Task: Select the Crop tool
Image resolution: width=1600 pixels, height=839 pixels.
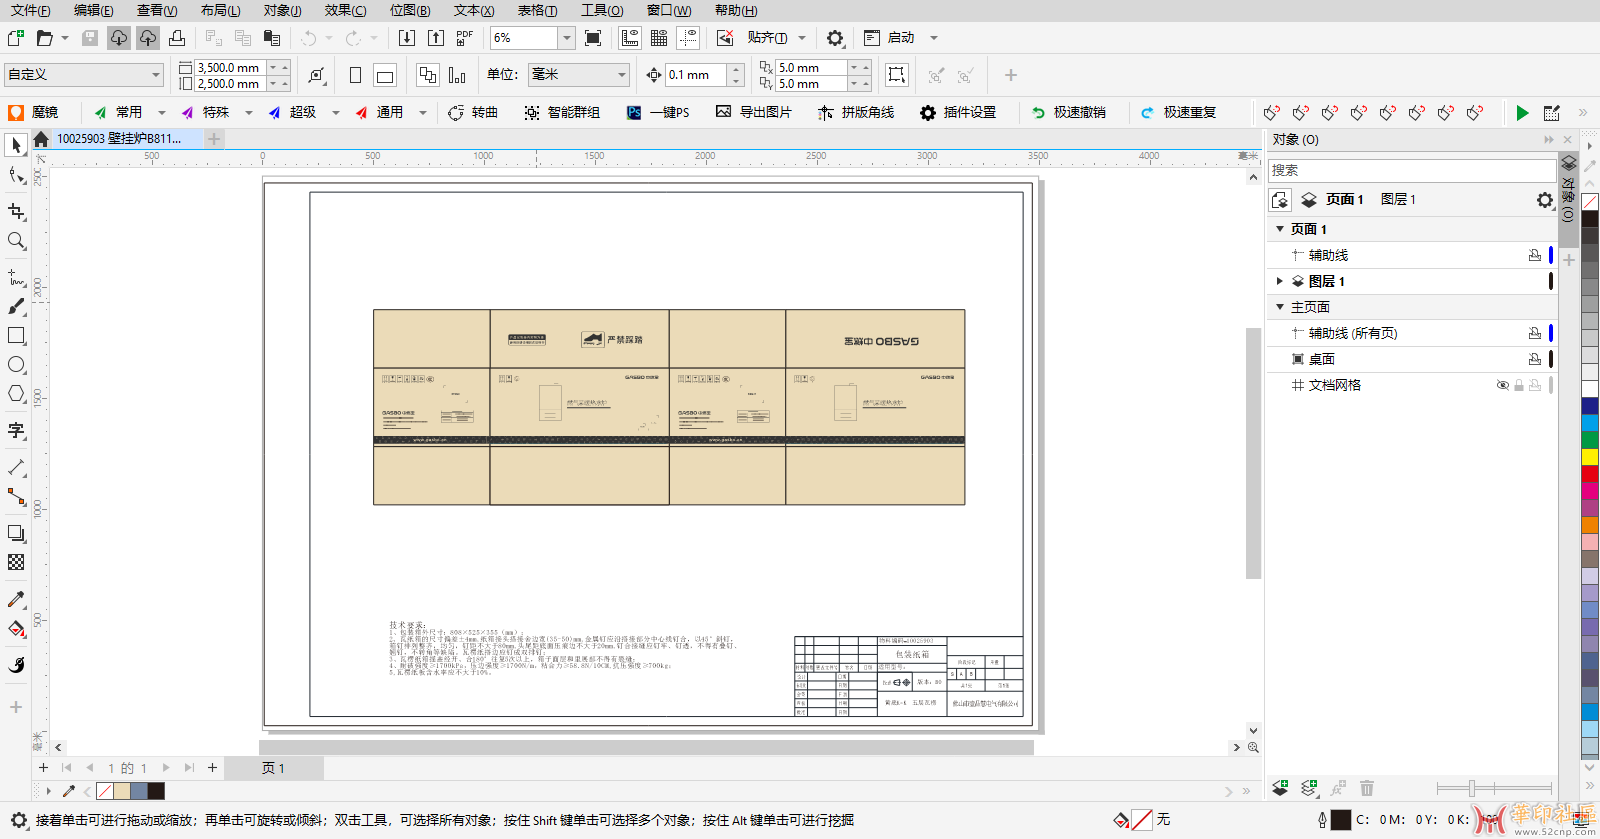Action: (16, 212)
